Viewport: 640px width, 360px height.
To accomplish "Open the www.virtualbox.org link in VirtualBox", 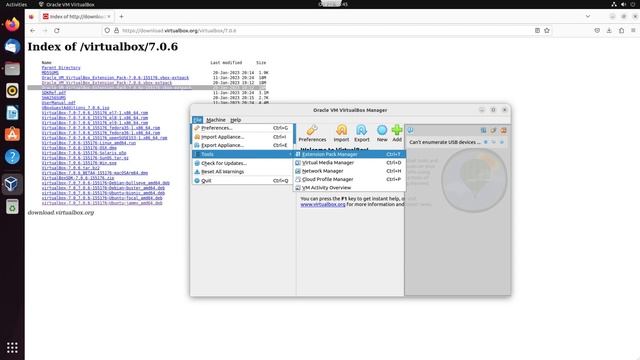I will click(x=323, y=204).
